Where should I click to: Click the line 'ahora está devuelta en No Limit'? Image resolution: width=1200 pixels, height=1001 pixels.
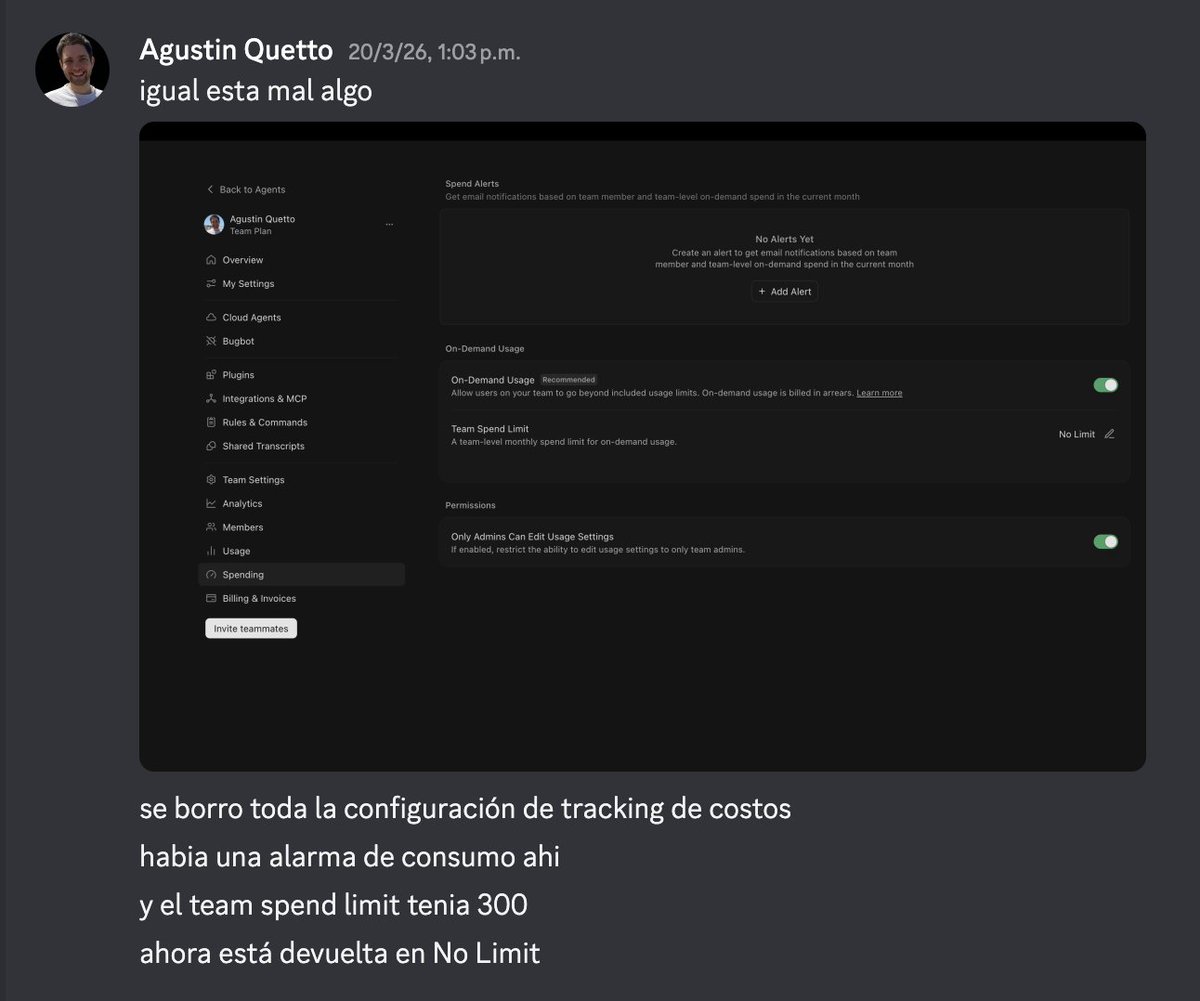[x=340, y=953]
